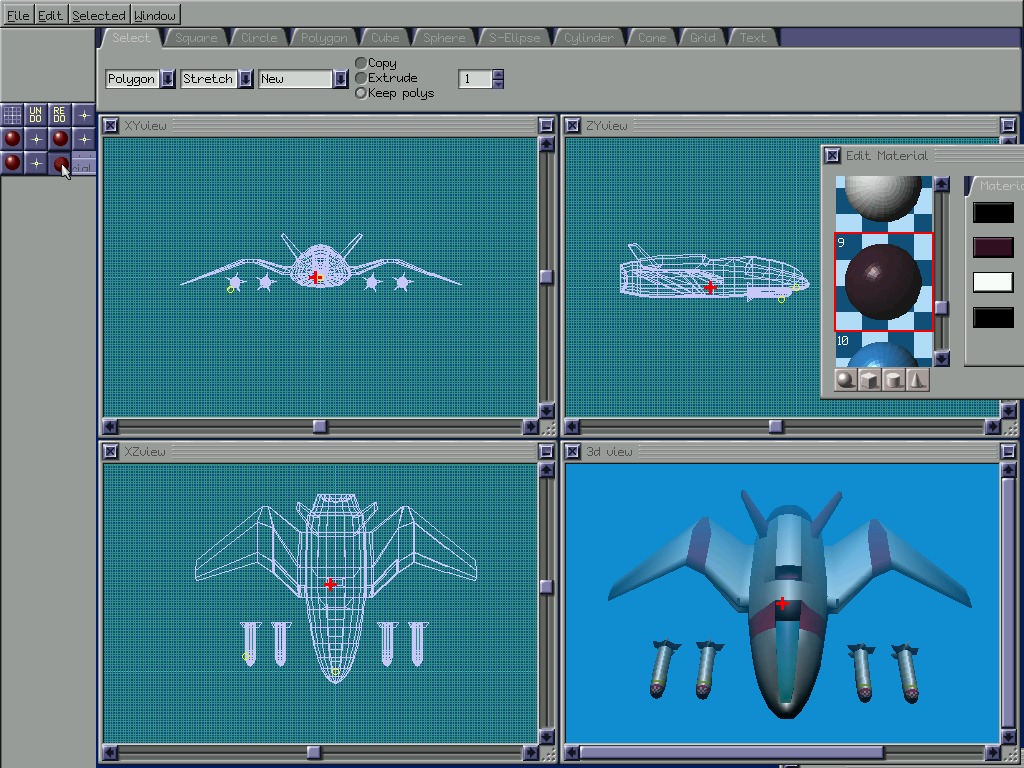The width and height of the screenshot is (1024, 768).
Task: Click the REDO button in toolbox
Action: [x=60, y=115]
